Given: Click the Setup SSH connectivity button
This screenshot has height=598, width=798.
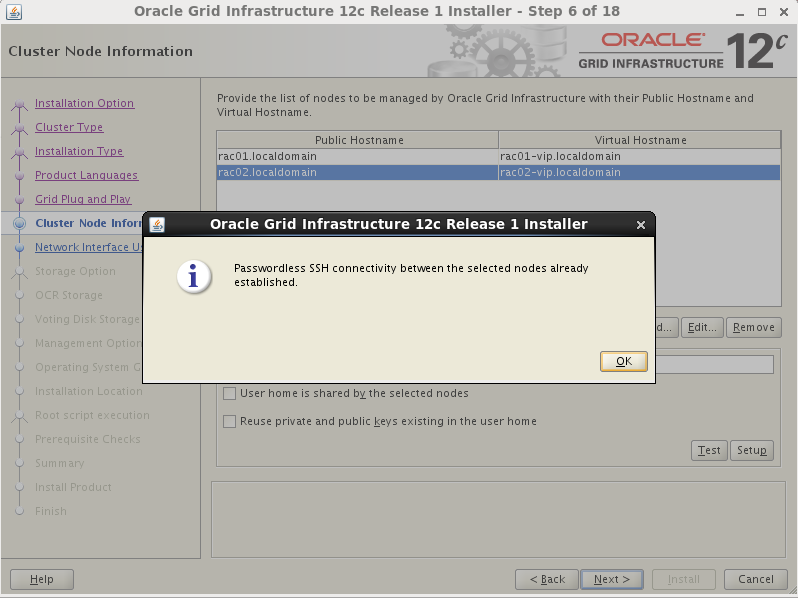Looking at the screenshot, I should [752, 450].
